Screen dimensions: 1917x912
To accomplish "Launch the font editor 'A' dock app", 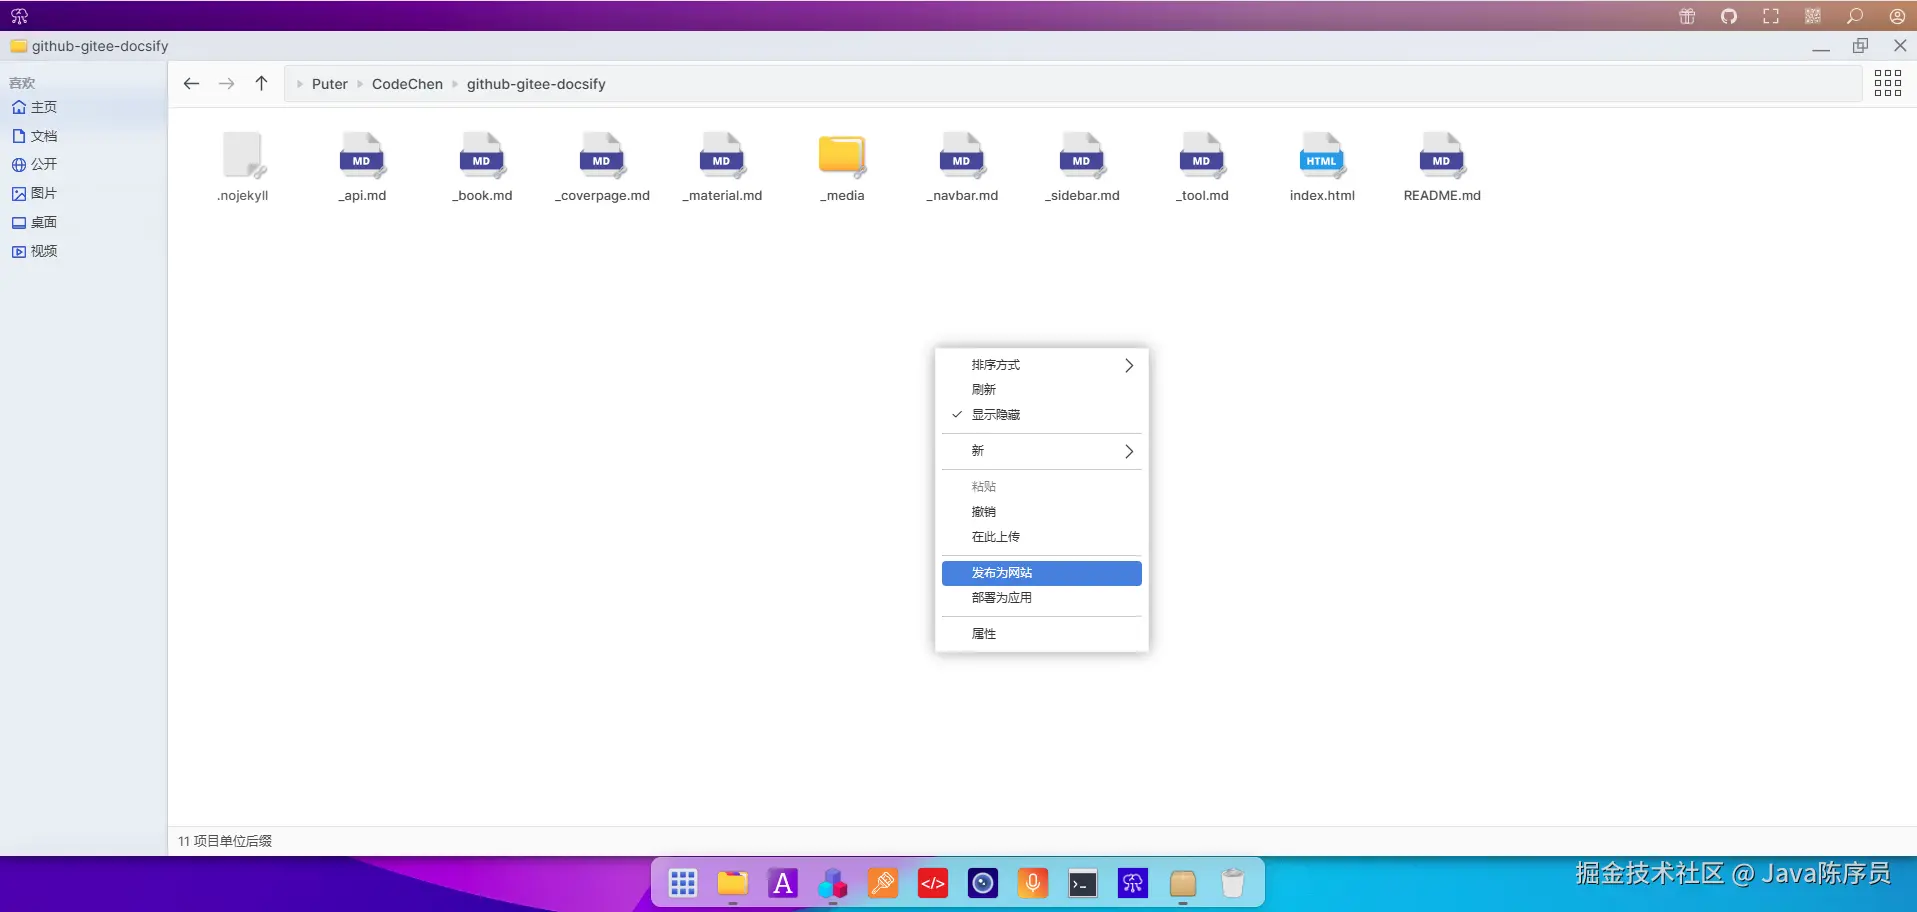I will click(783, 883).
